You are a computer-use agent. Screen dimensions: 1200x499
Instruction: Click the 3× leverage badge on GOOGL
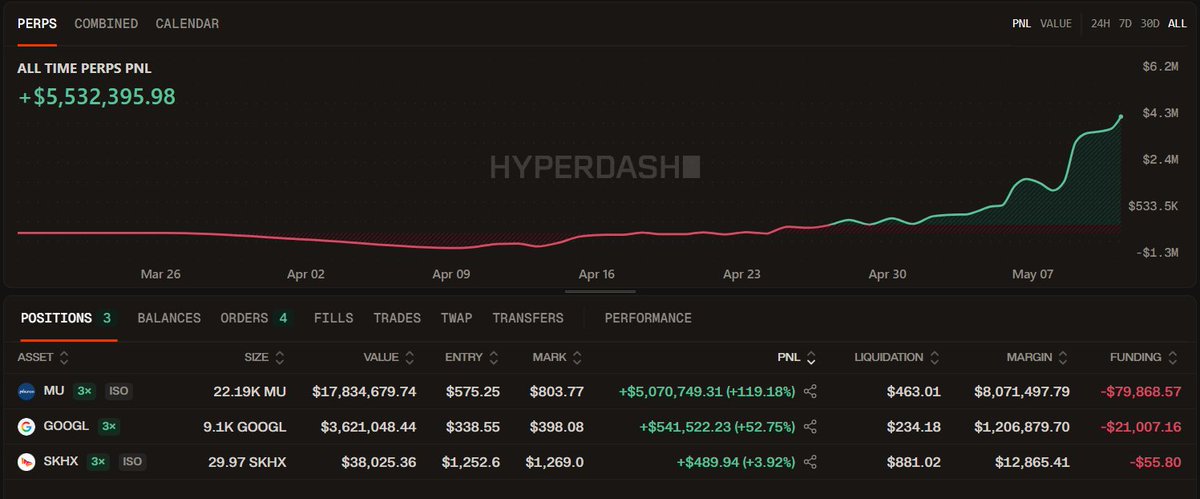109,427
